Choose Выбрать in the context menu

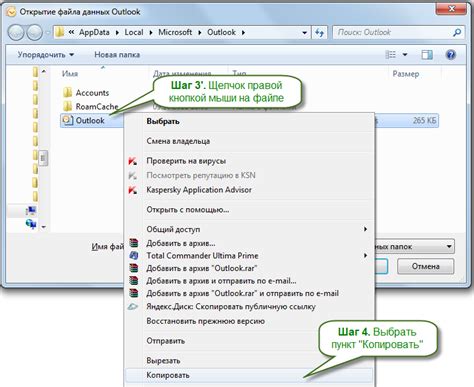[249, 121]
